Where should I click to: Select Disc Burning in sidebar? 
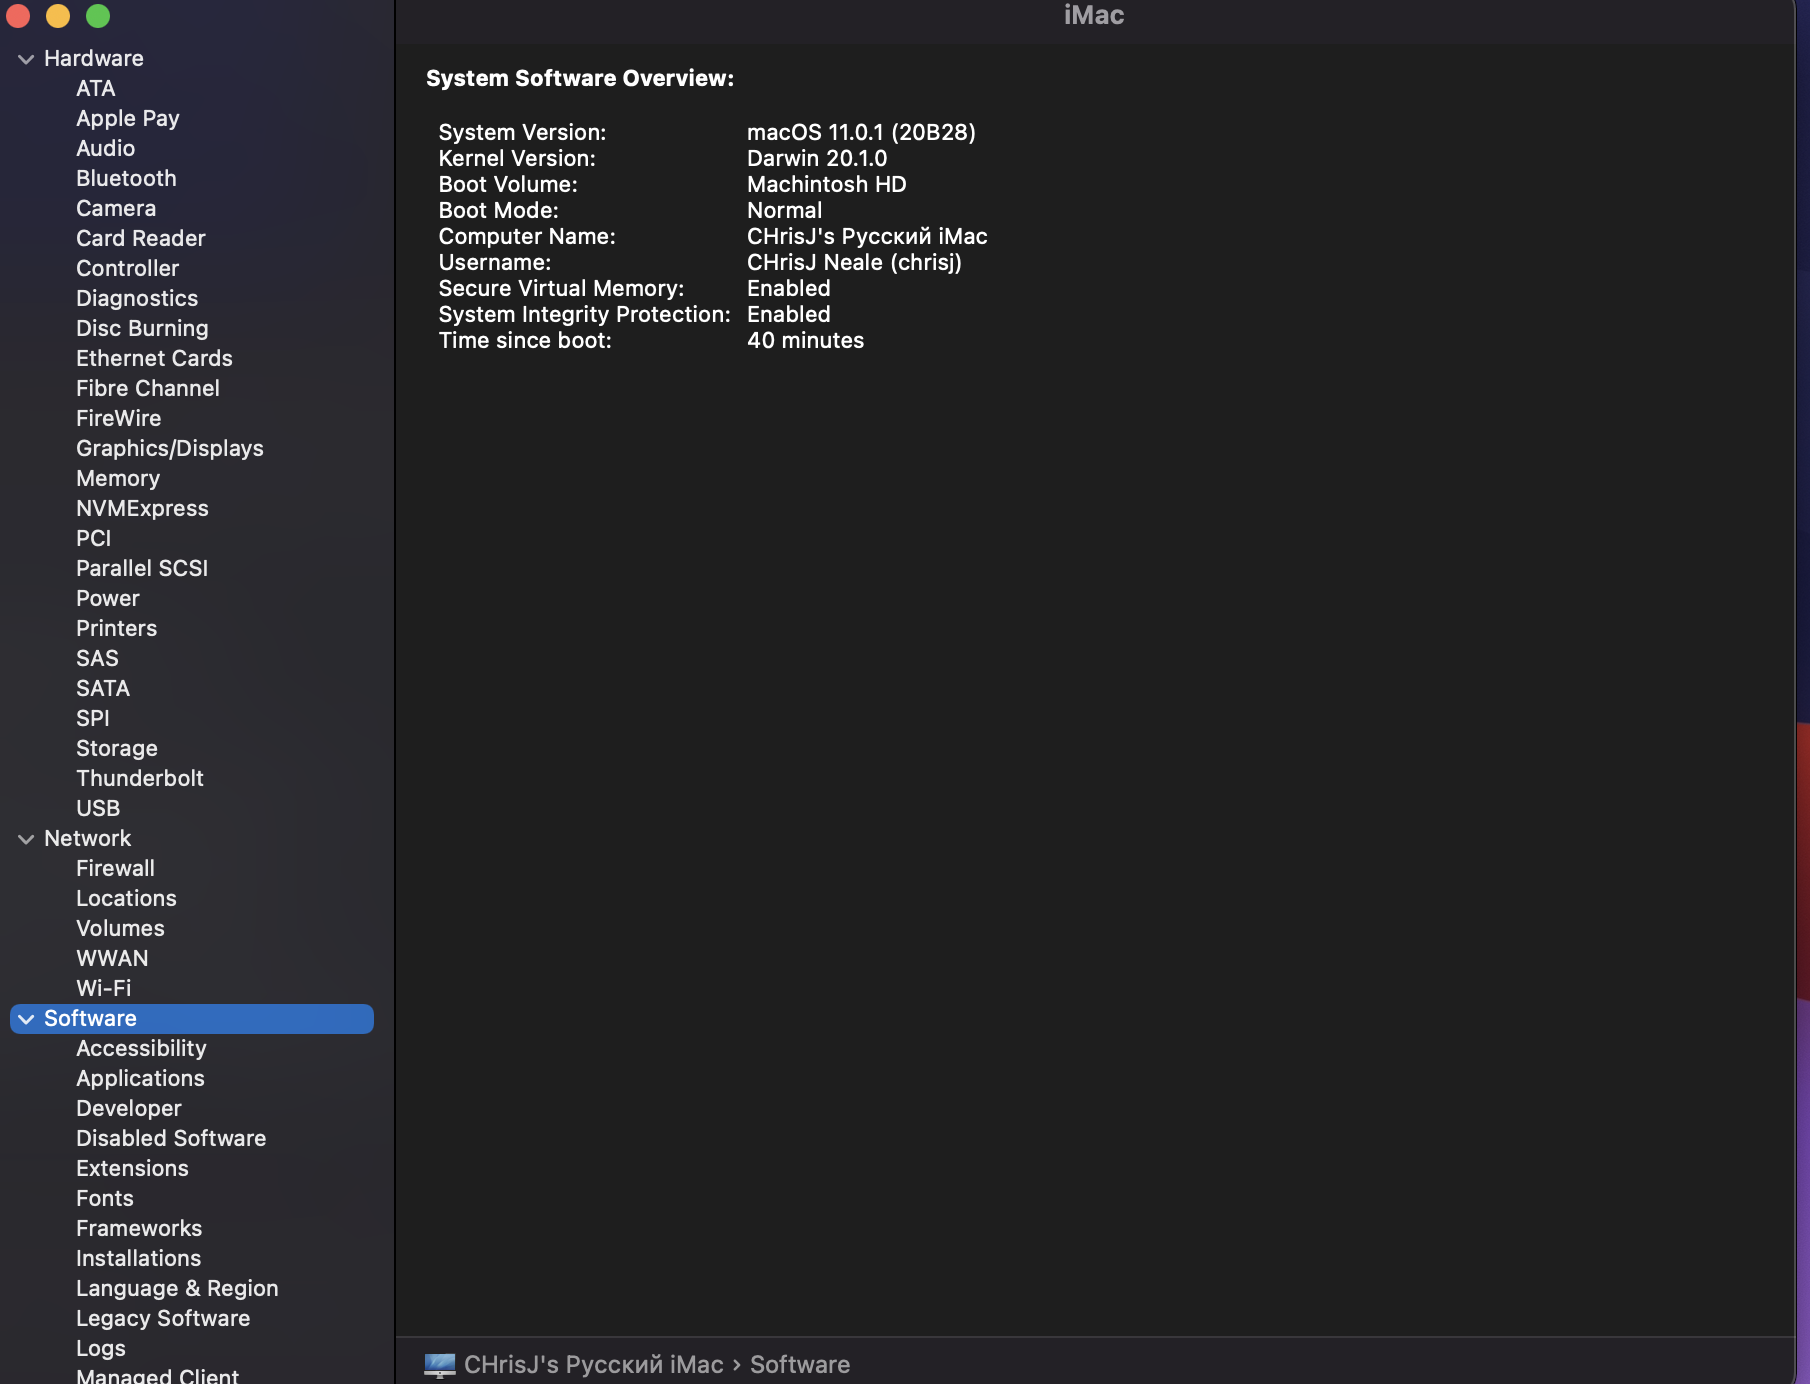click(143, 329)
